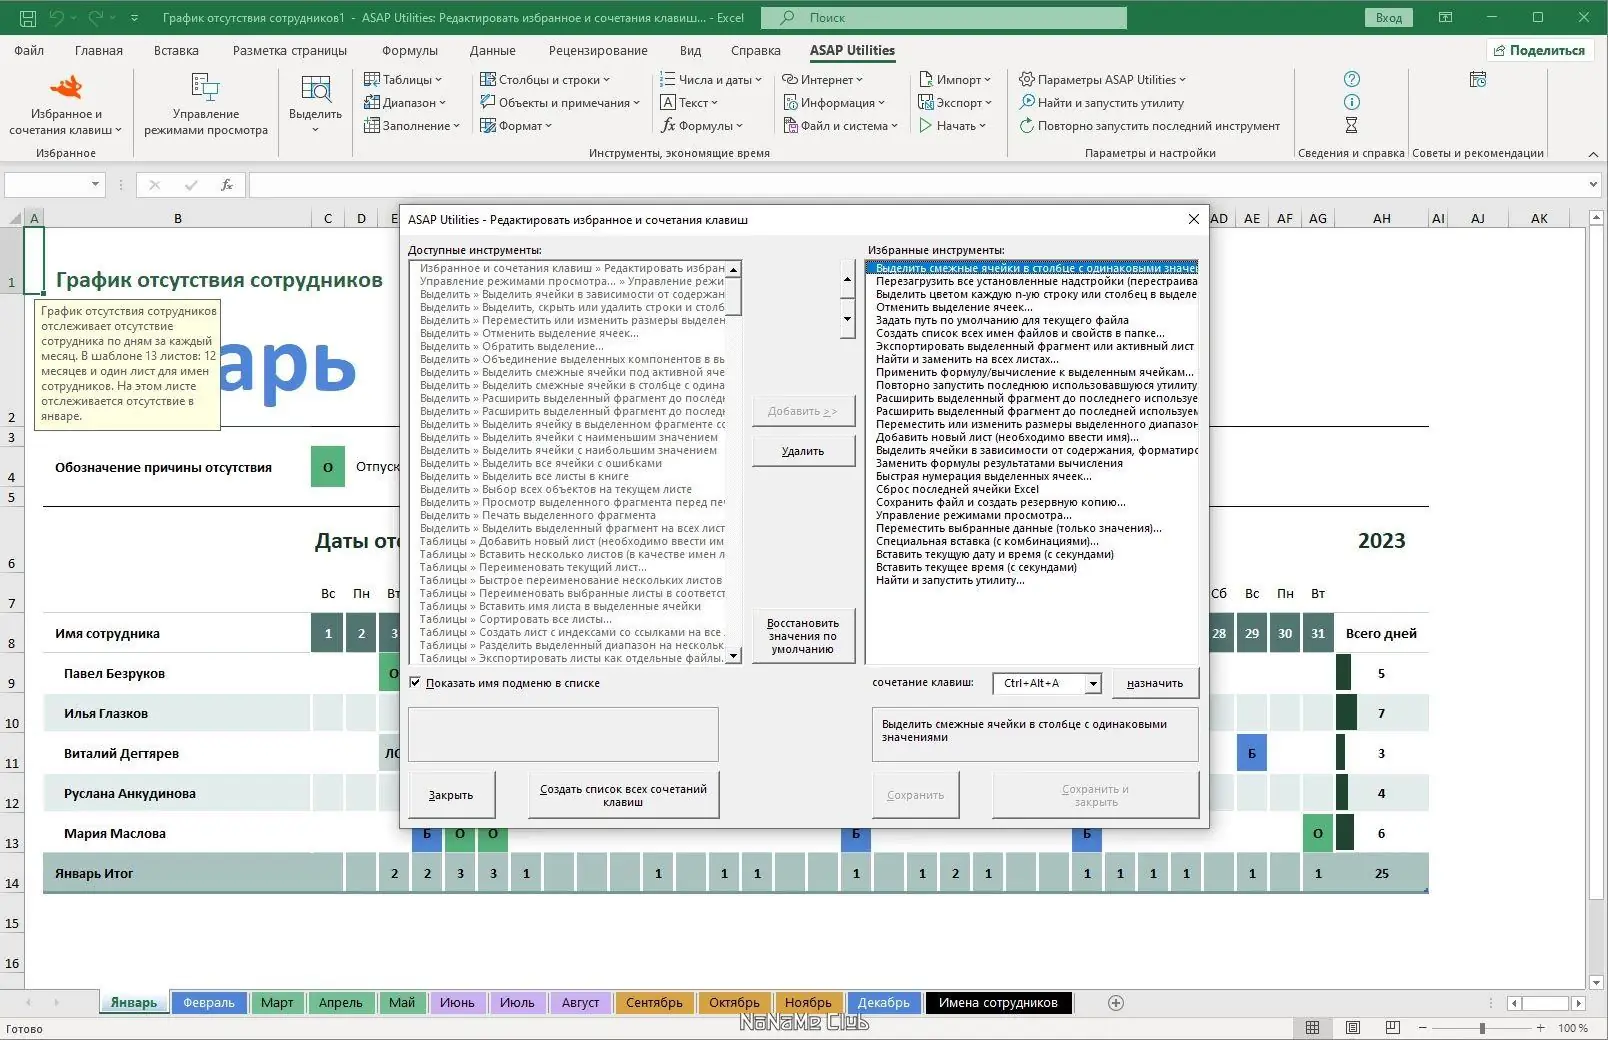Click Создать список всех сочетаний клавиш

pyautogui.click(x=623, y=795)
